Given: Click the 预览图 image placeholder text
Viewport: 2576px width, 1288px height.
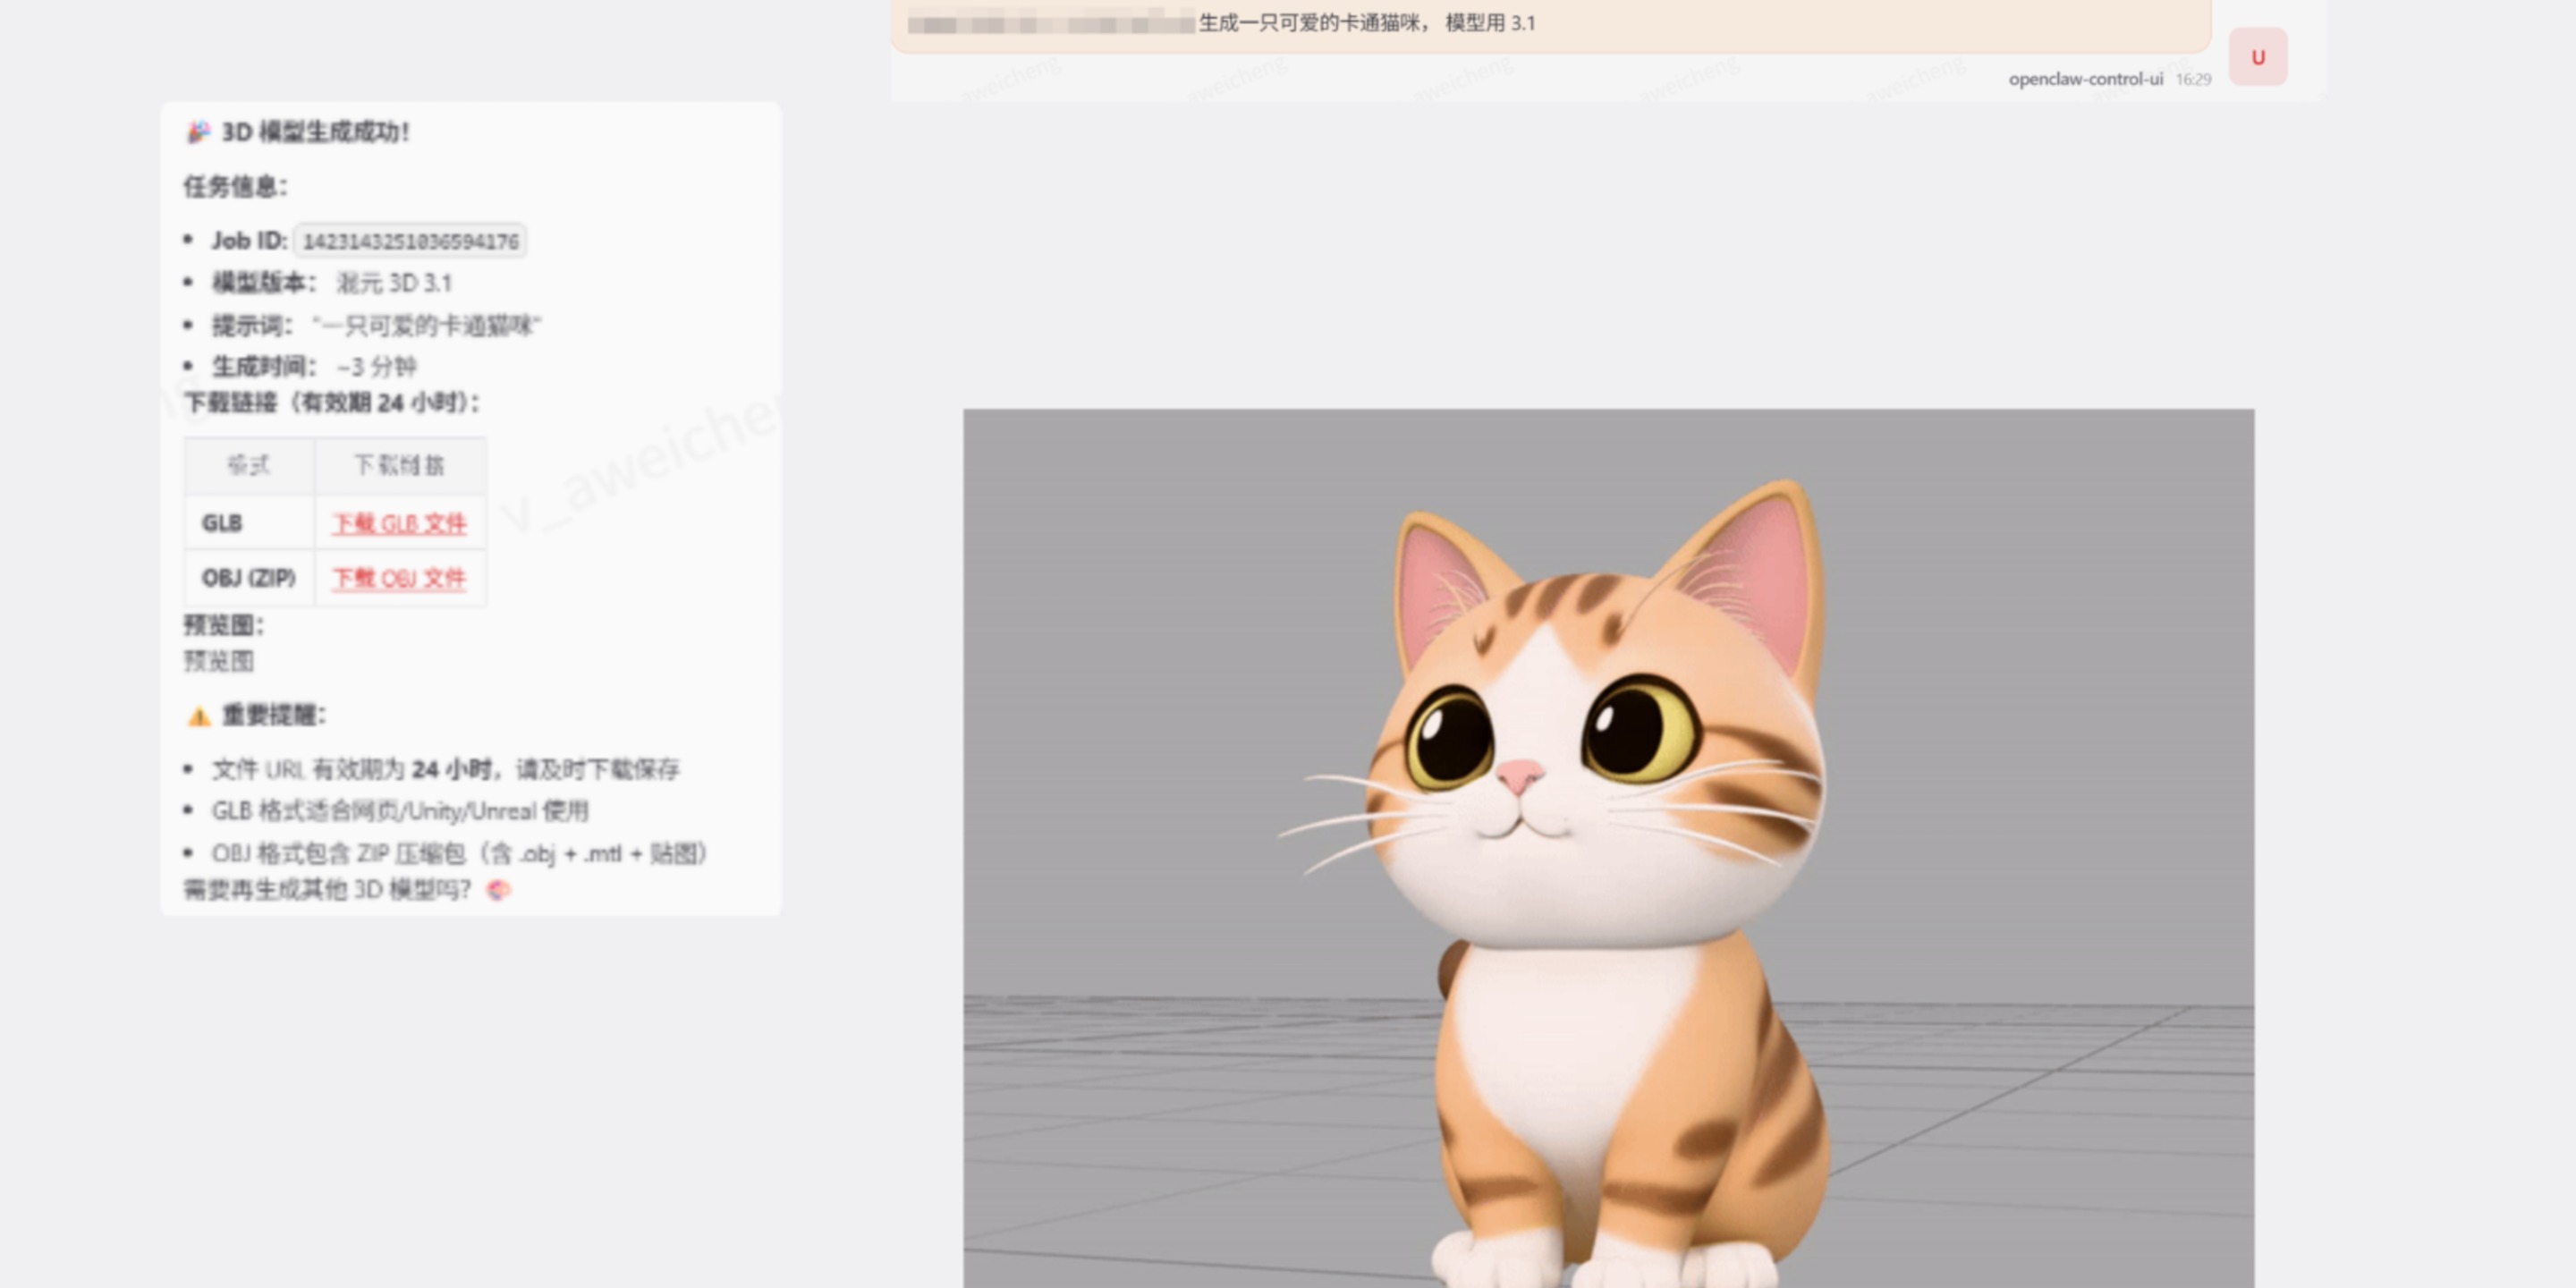Looking at the screenshot, I should point(218,661).
